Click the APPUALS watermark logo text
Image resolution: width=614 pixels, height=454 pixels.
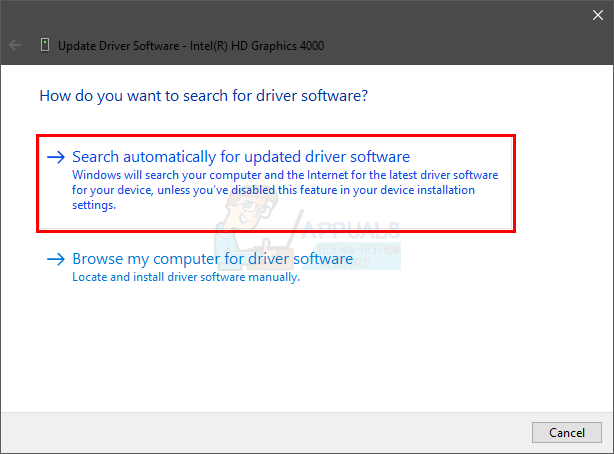[x=350, y=229]
